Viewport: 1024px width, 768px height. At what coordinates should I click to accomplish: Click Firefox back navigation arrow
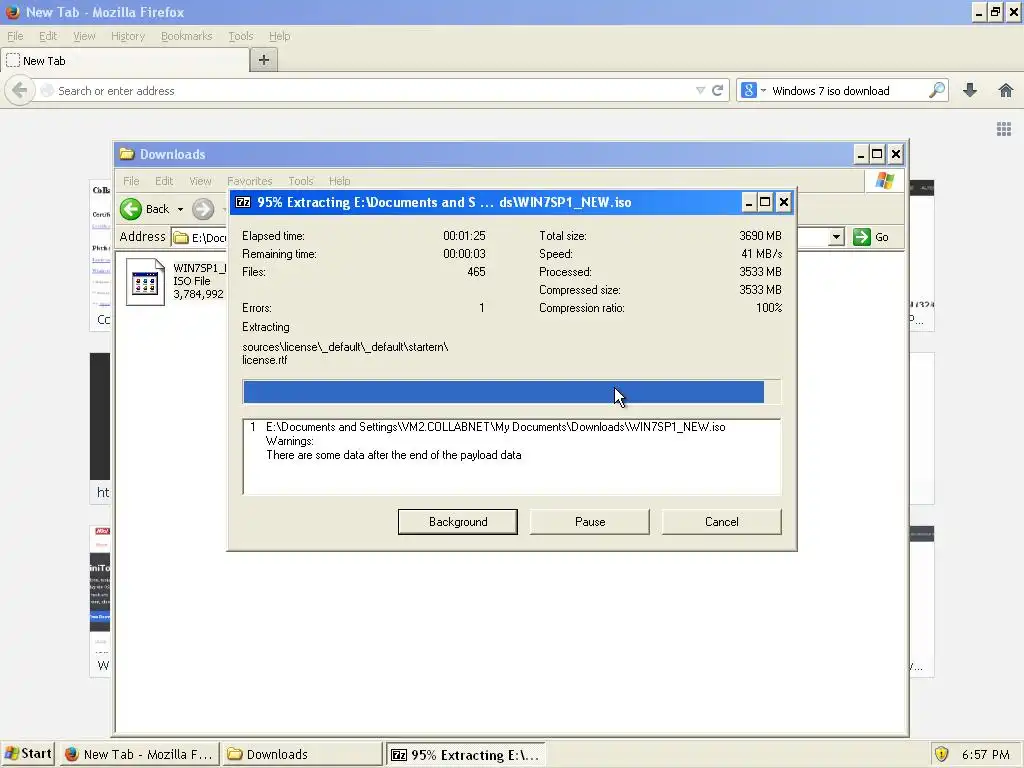pyautogui.click(x=20, y=91)
